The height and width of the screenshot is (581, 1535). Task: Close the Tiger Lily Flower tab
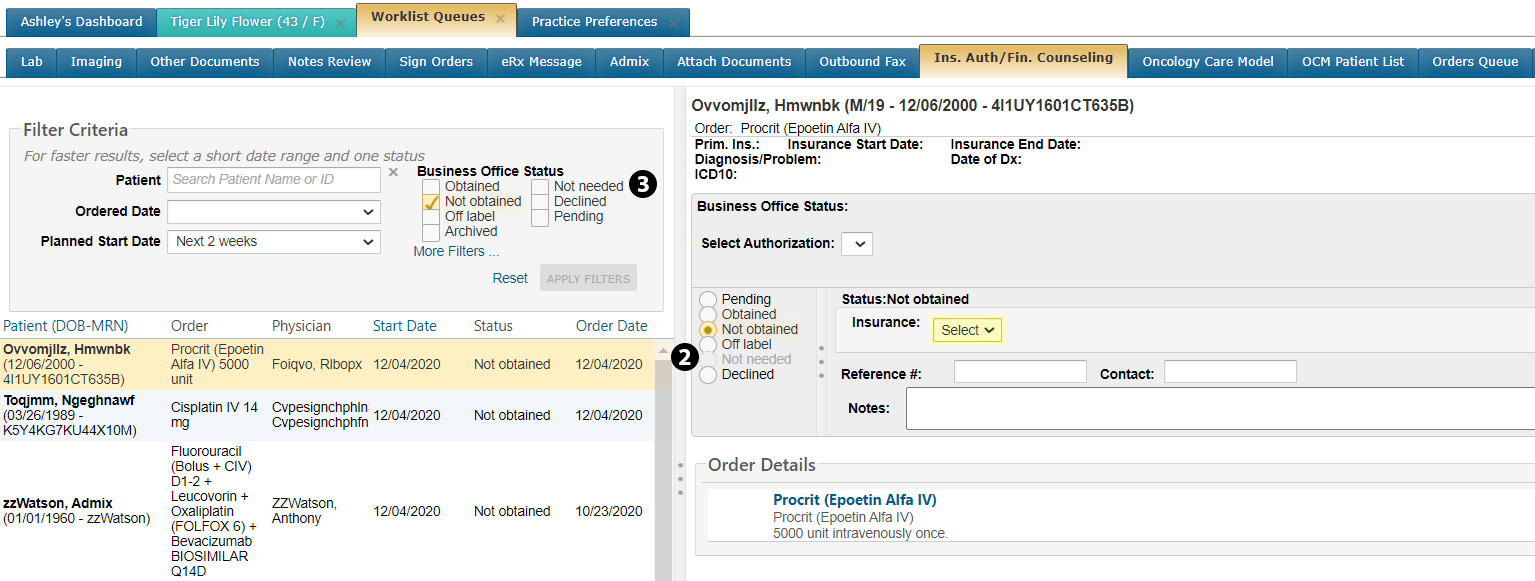pos(340,22)
